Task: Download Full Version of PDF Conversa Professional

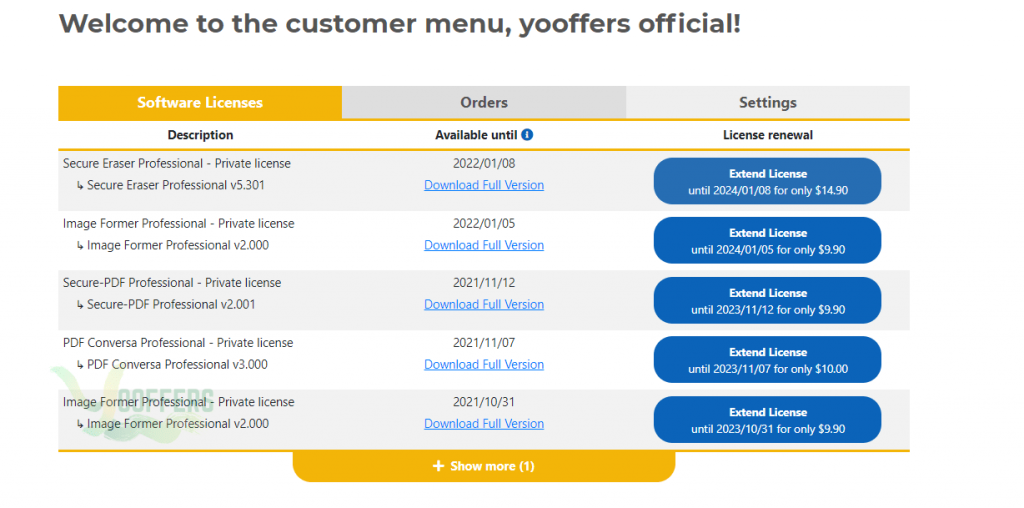Action: (x=484, y=365)
